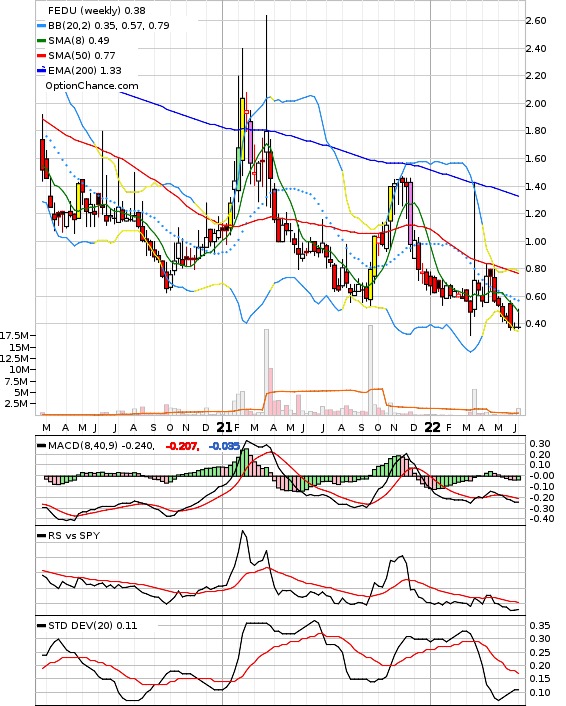The height and width of the screenshot is (706, 566).
Task: Click the red SMA(50) legend swatch
Action: [41, 55]
